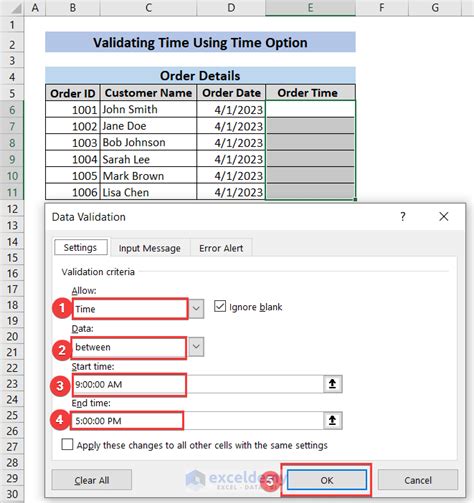The height and width of the screenshot is (503, 474).
Task: Switch to the Input Message tab
Action: tap(150, 248)
